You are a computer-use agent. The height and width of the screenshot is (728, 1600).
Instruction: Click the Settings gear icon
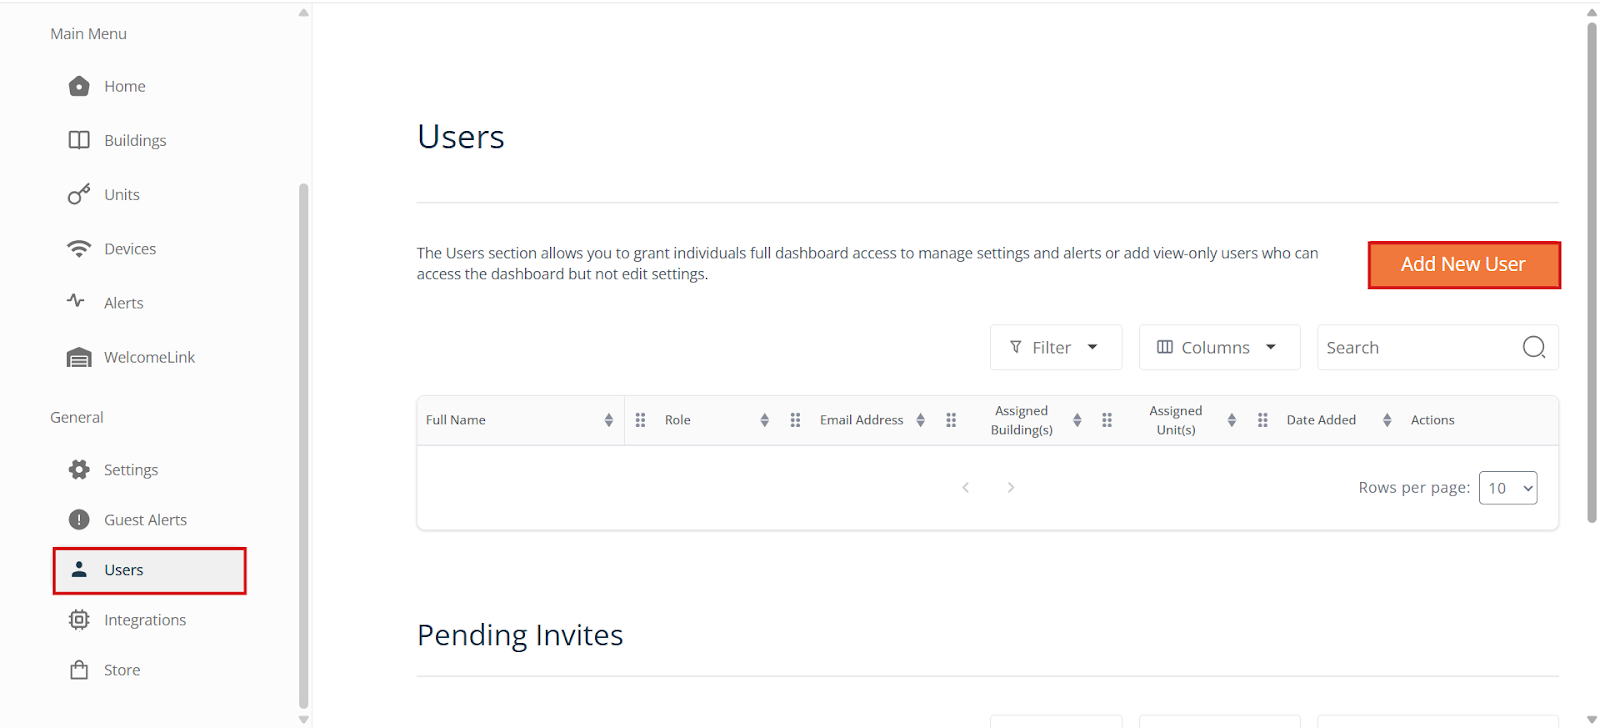point(79,470)
